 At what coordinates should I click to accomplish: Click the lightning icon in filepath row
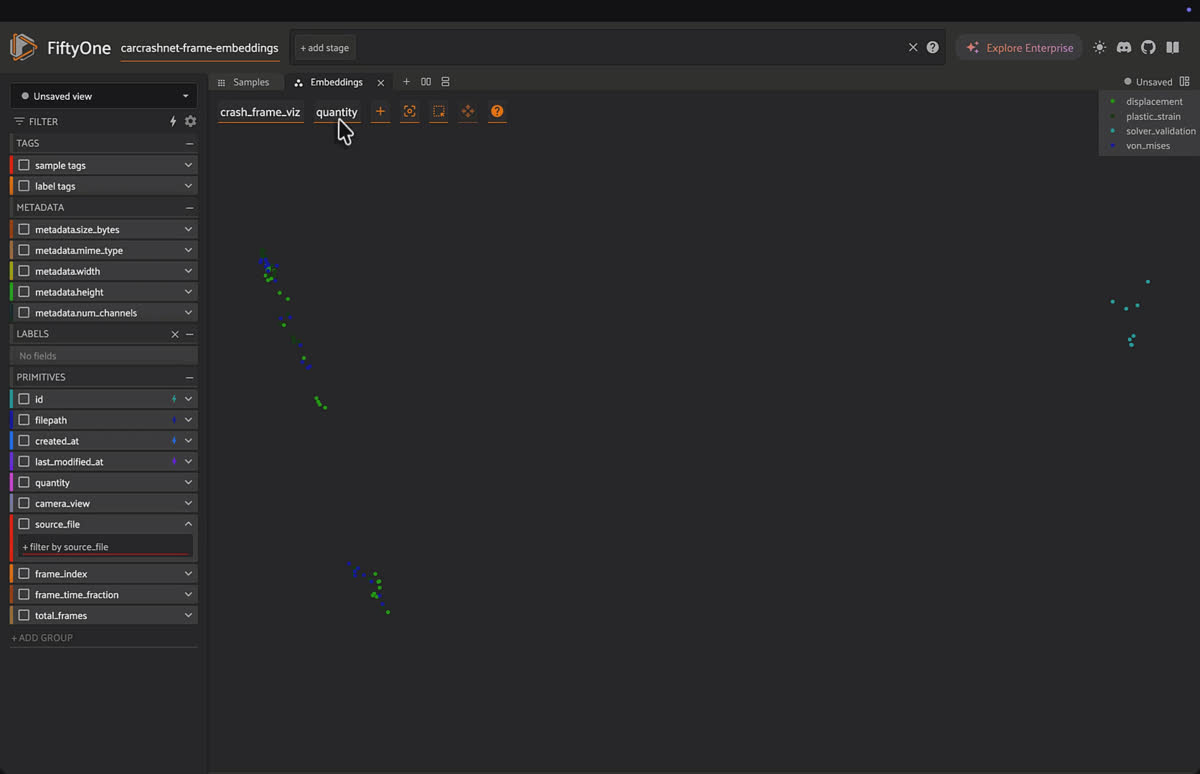pos(174,420)
